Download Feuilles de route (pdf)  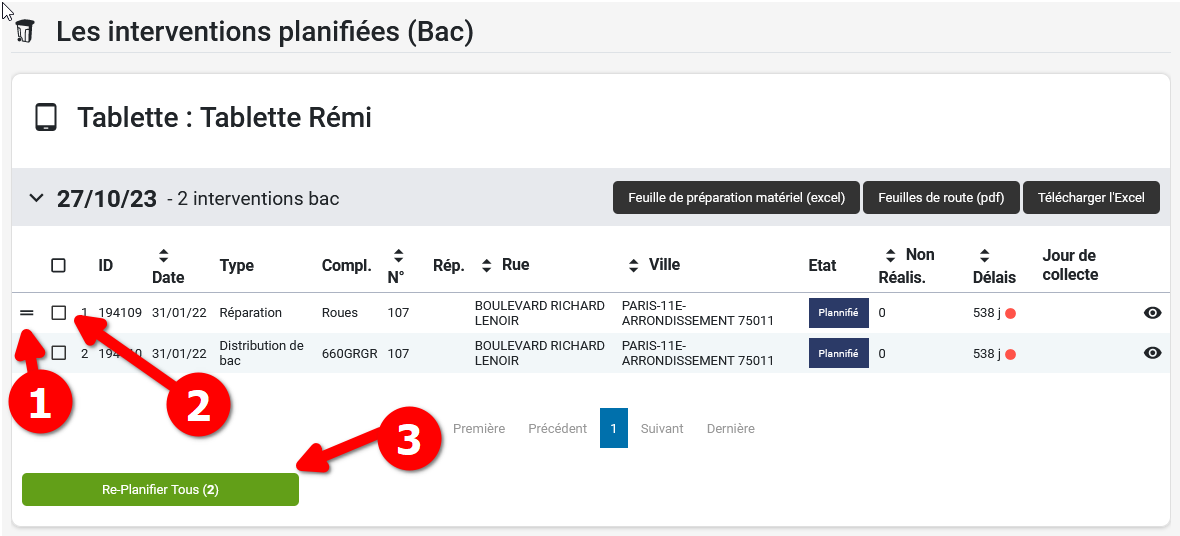(940, 198)
